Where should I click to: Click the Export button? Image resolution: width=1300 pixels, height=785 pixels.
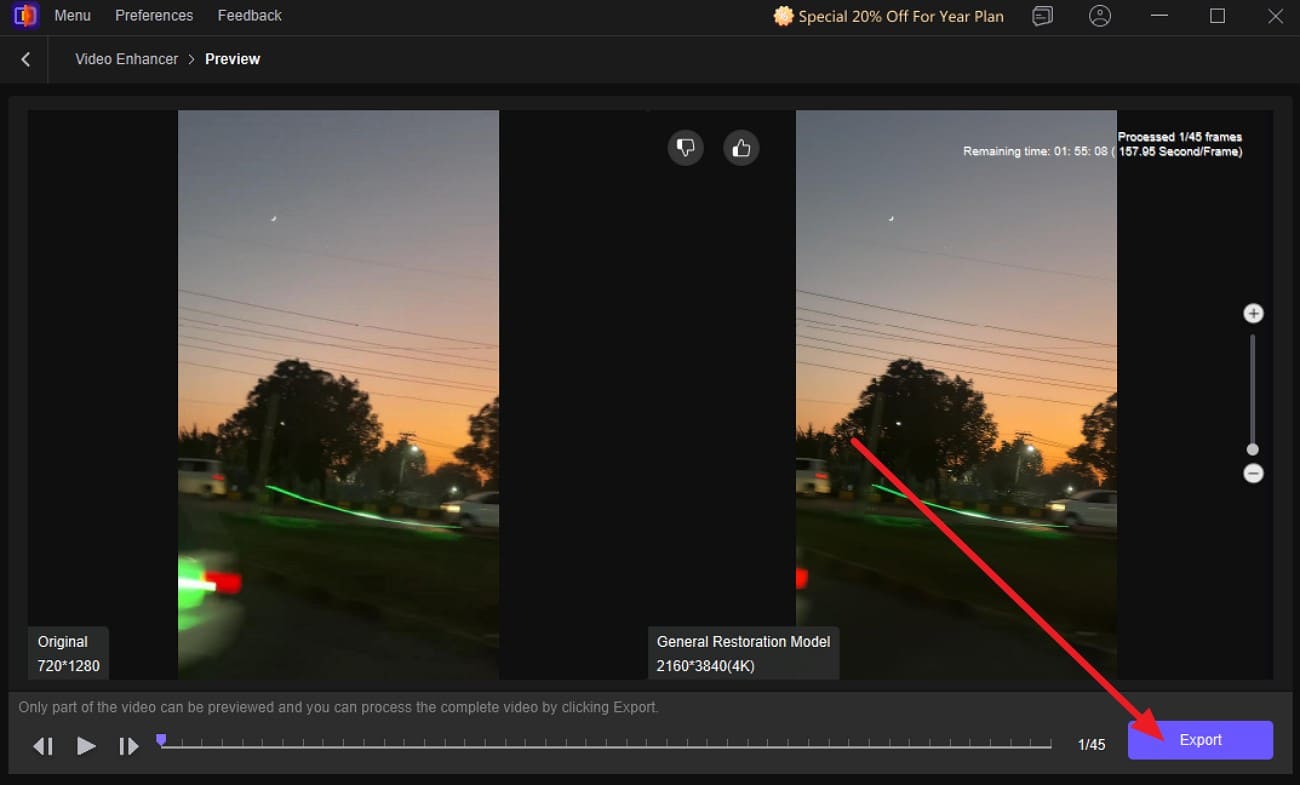1200,740
